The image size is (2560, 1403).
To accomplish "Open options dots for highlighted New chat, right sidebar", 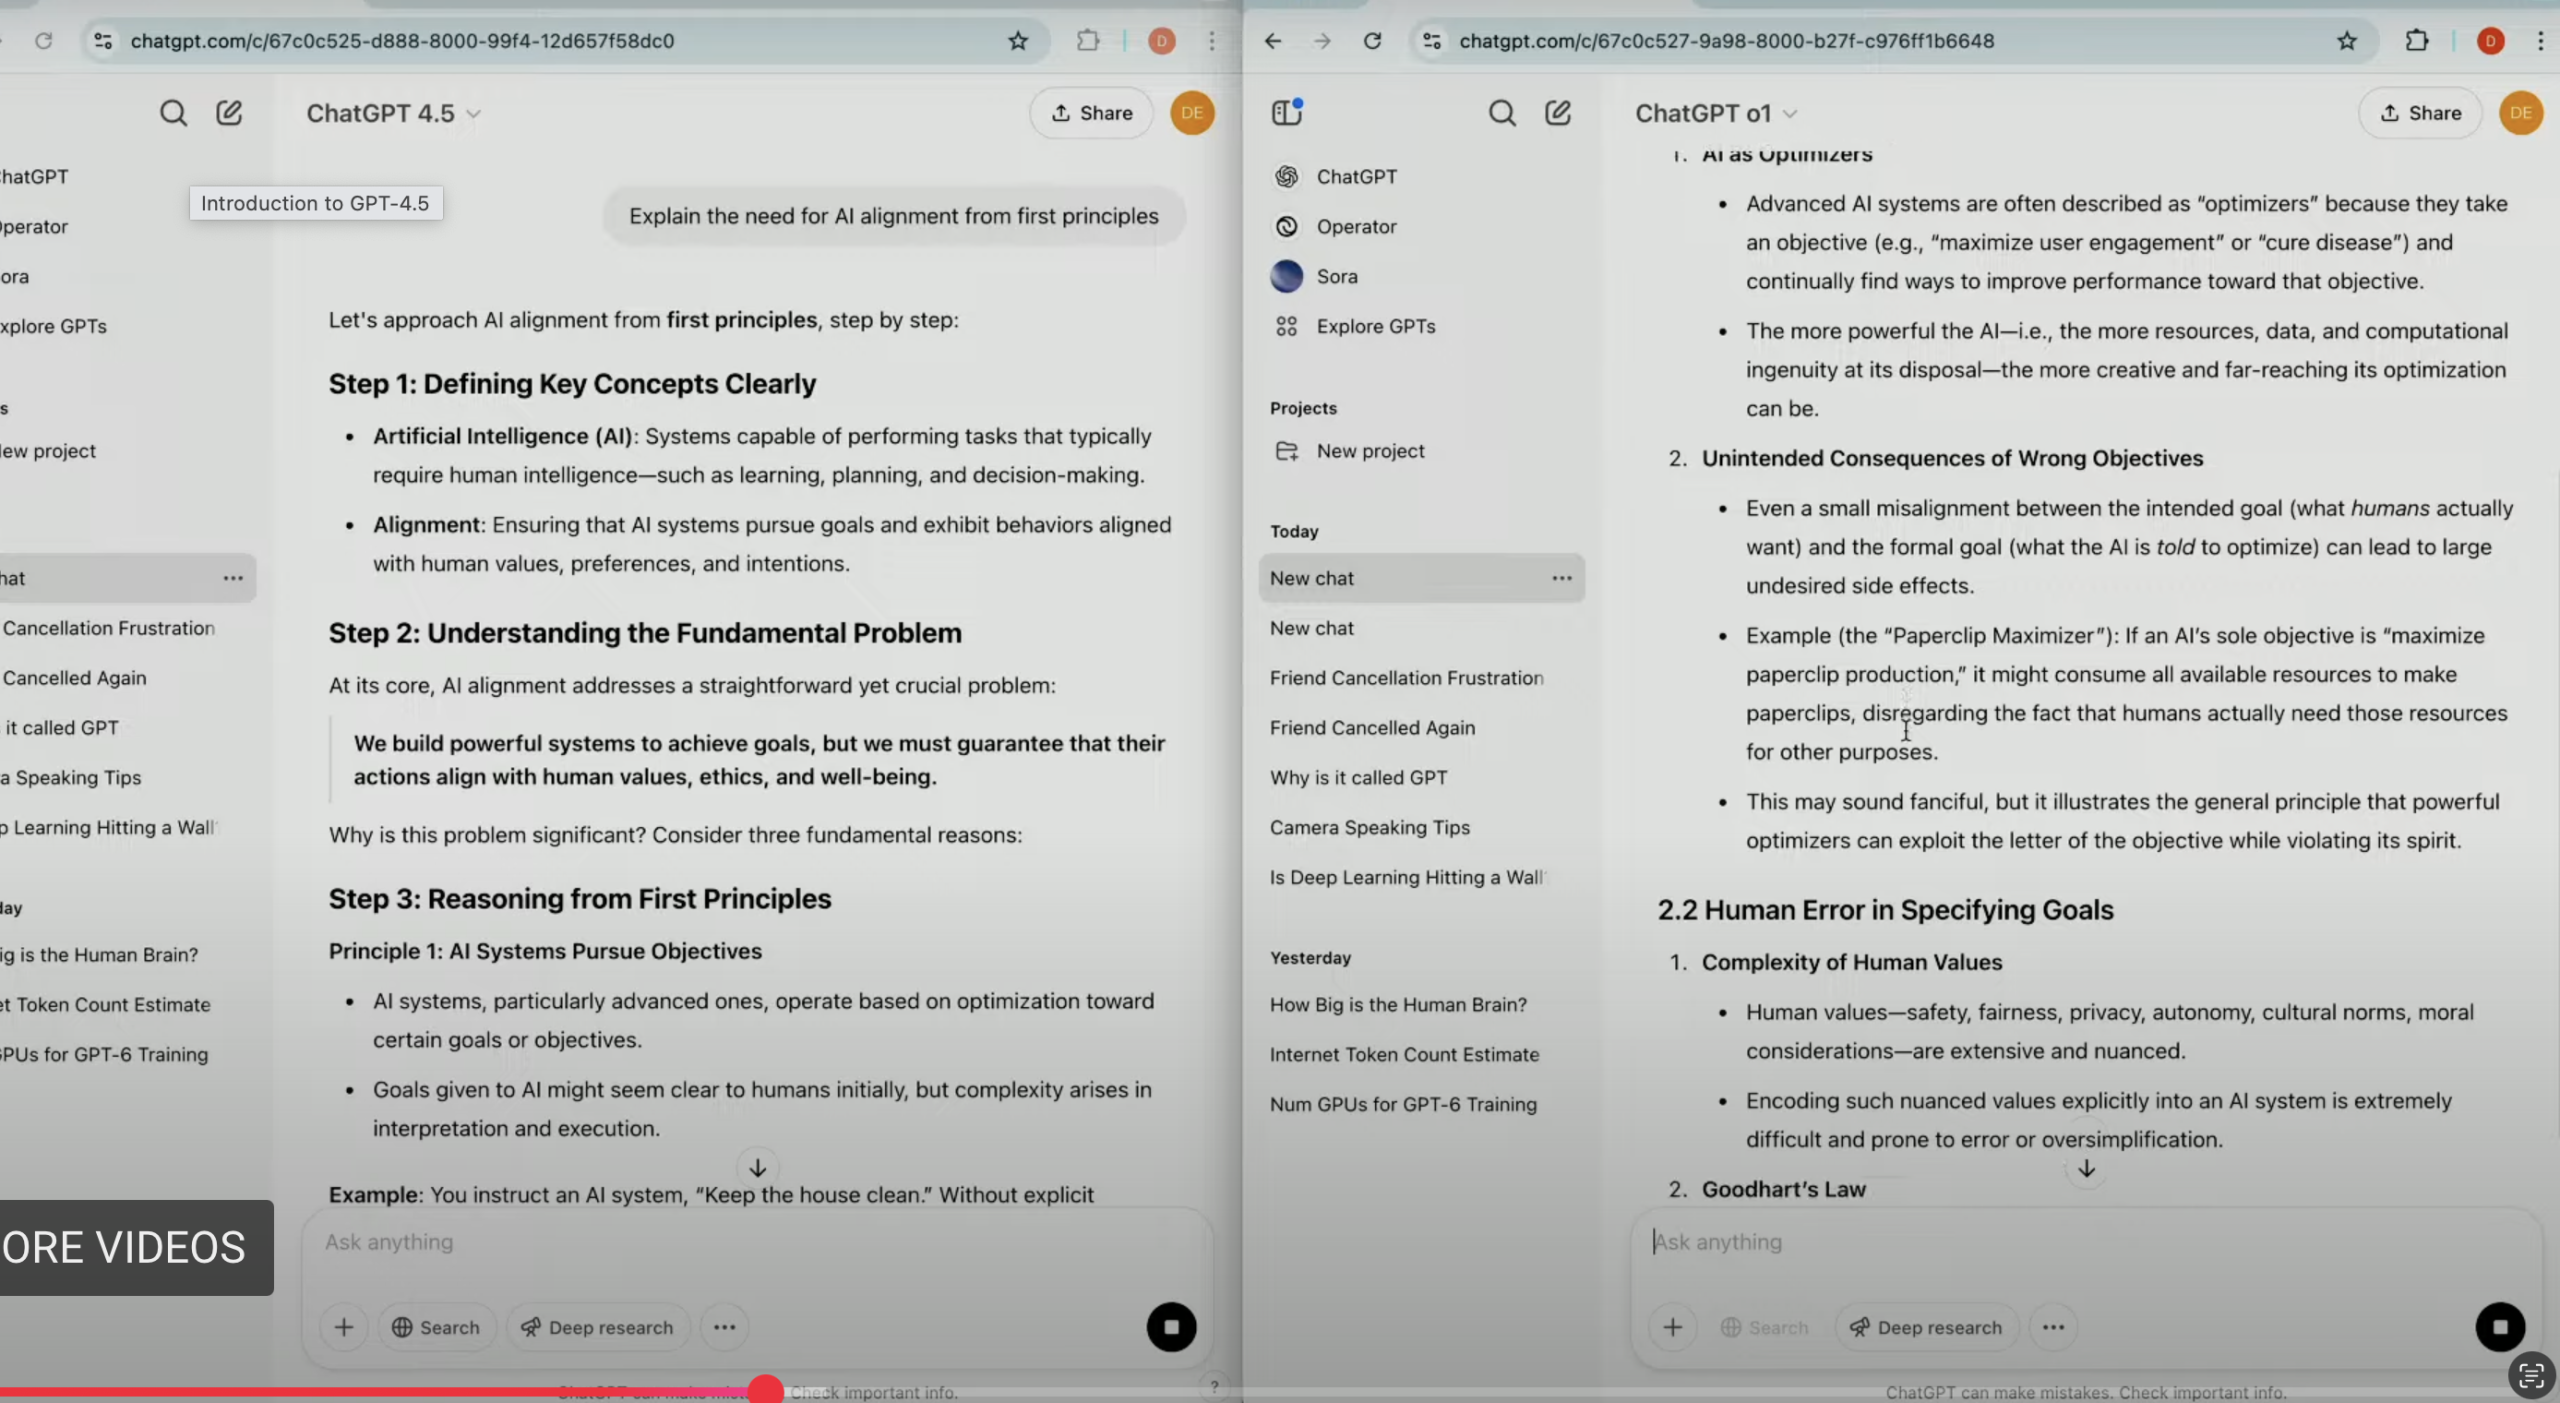I will [1561, 578].
